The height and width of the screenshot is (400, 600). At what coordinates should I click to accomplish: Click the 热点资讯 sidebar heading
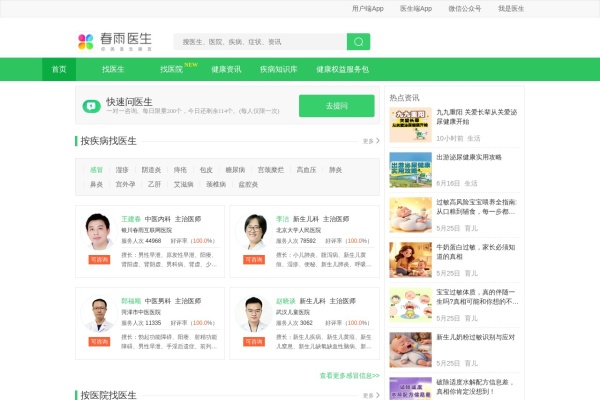[404, 98]
